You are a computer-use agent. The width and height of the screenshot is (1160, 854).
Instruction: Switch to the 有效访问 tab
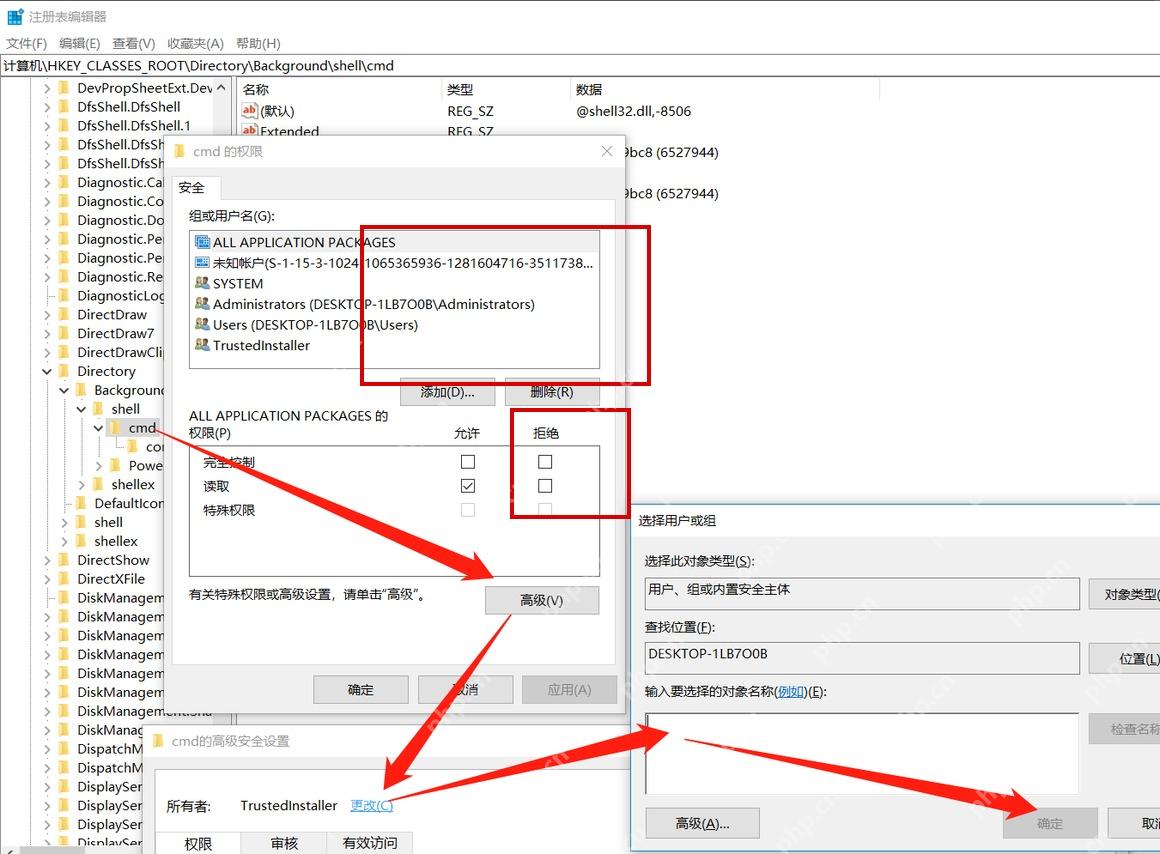[x=370, y=843]
